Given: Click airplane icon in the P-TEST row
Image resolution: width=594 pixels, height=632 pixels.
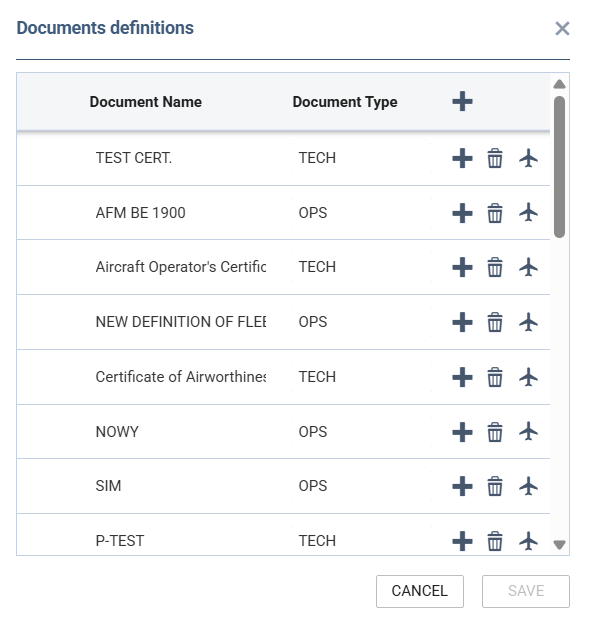Looking at the screenshot, I should (528, 541).
